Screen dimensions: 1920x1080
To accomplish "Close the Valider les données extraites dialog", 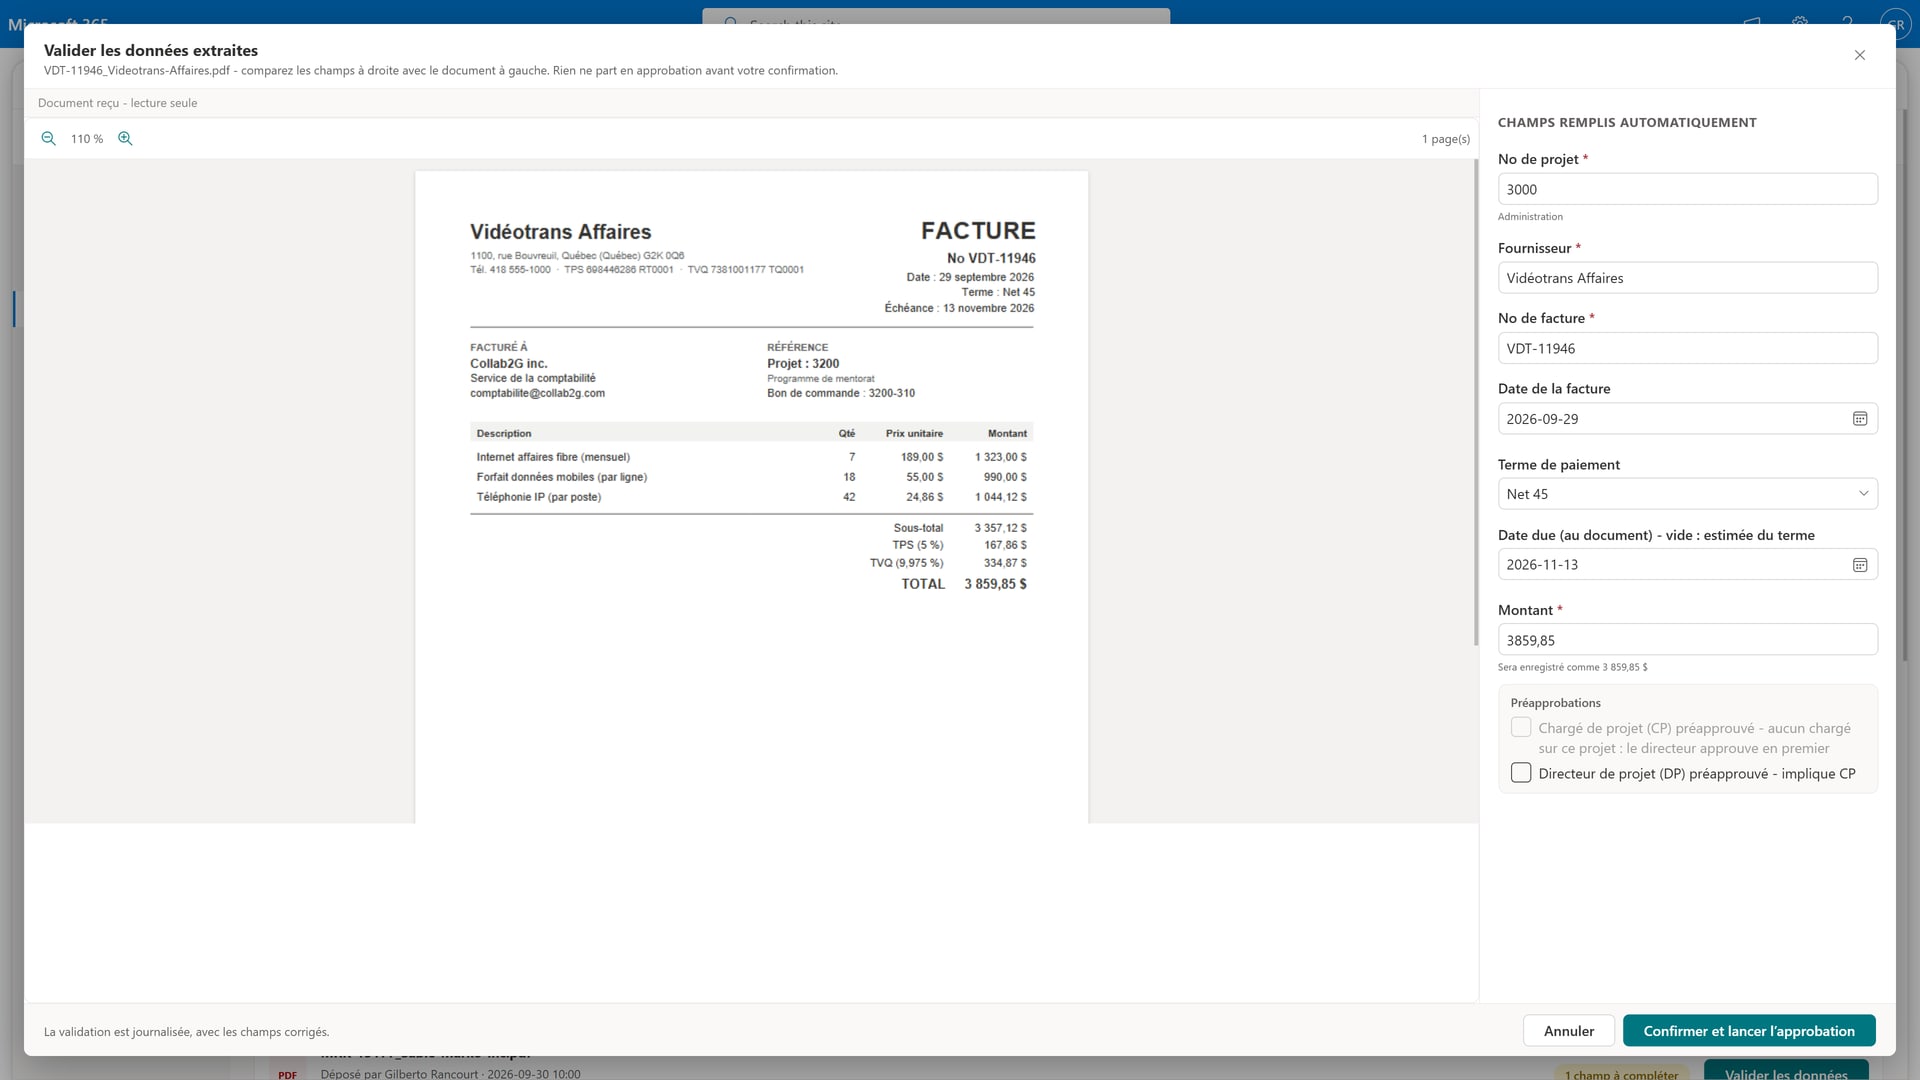I will pos(1860,55).
